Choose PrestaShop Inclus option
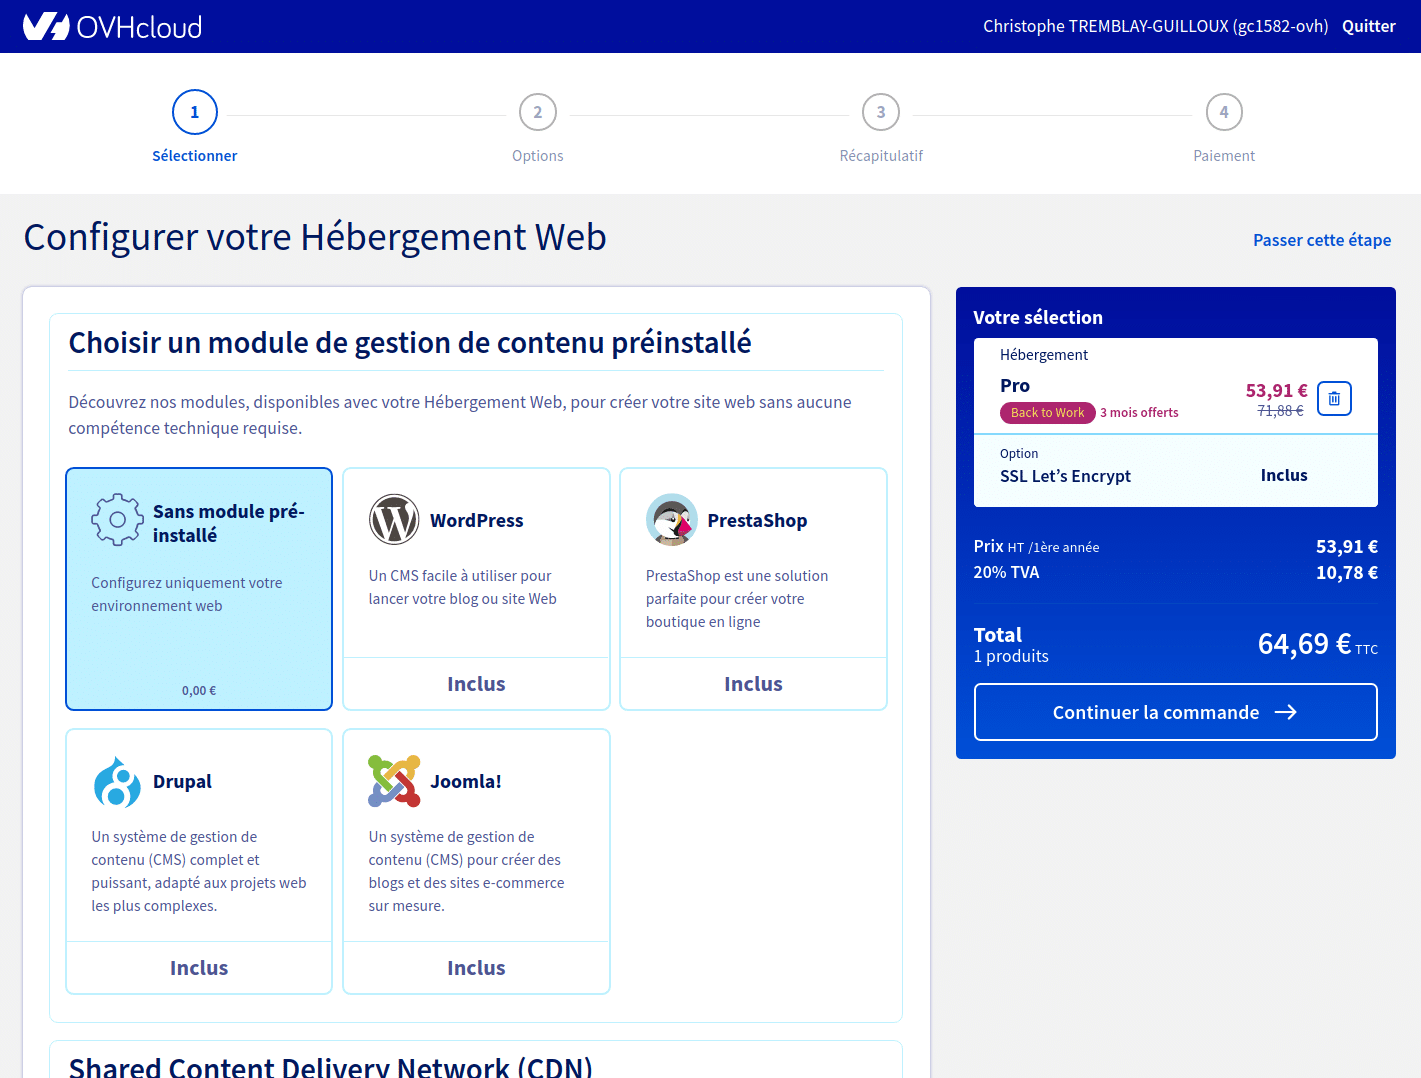The width and height of the screenshot is (1421, 1078). coord(753,684)
